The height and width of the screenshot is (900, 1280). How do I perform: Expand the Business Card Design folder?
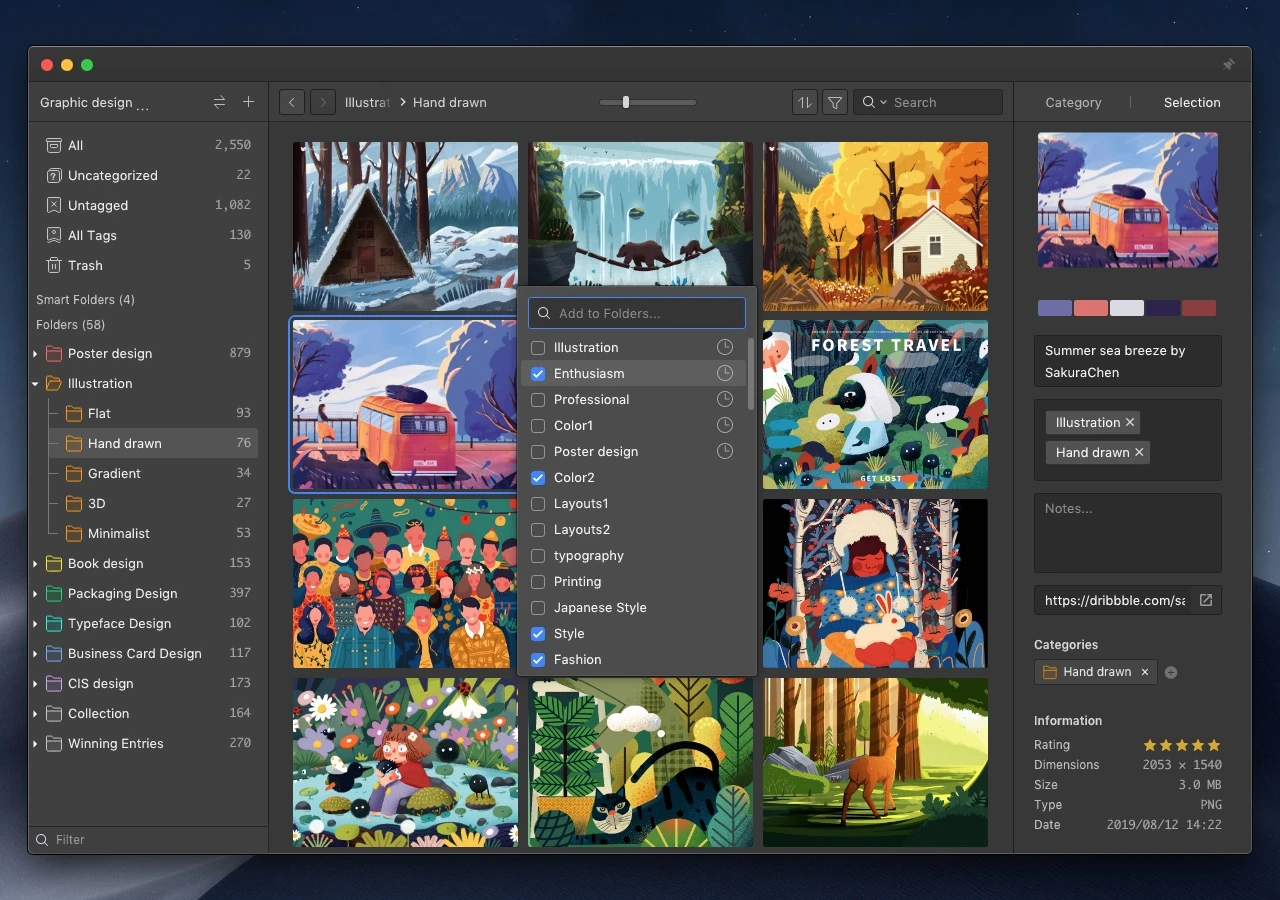pyautogui.click(x=35, y=654)
